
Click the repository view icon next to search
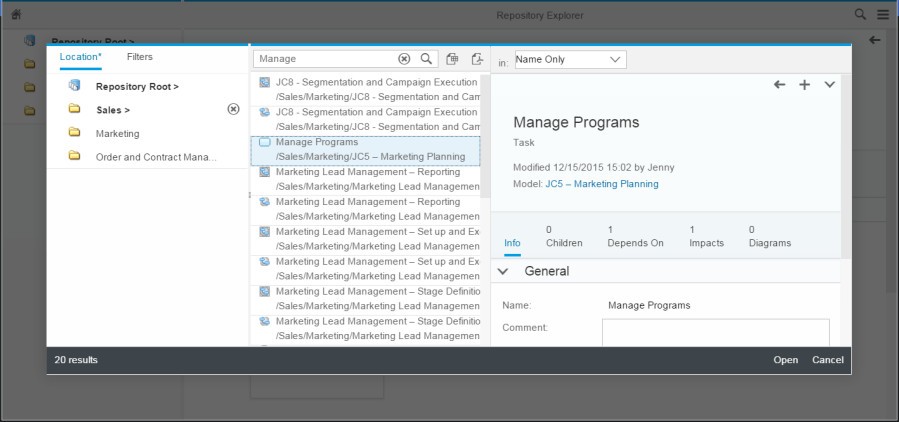[x=452, y=59]
